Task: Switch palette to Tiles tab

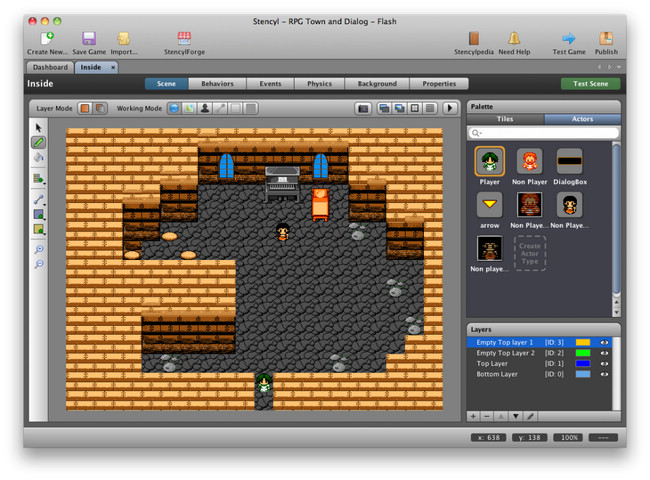Action: pyautogui.click(x=505, y=119)
